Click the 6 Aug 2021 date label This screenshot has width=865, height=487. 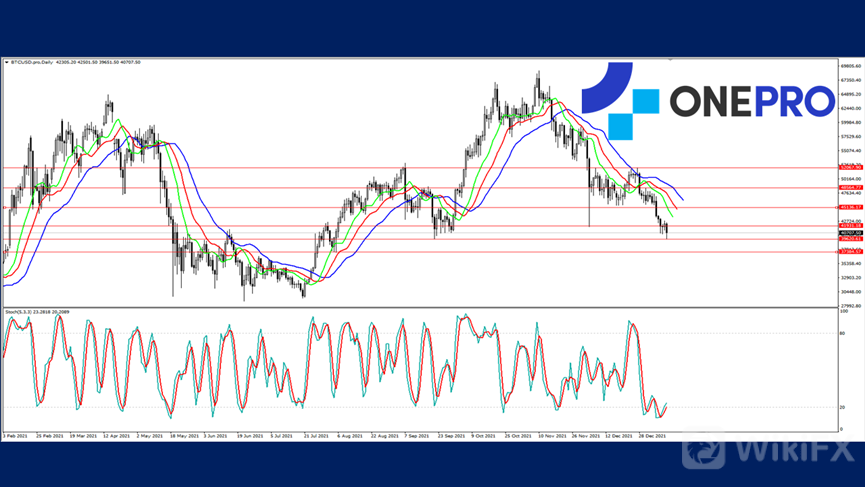pos(350,436)
